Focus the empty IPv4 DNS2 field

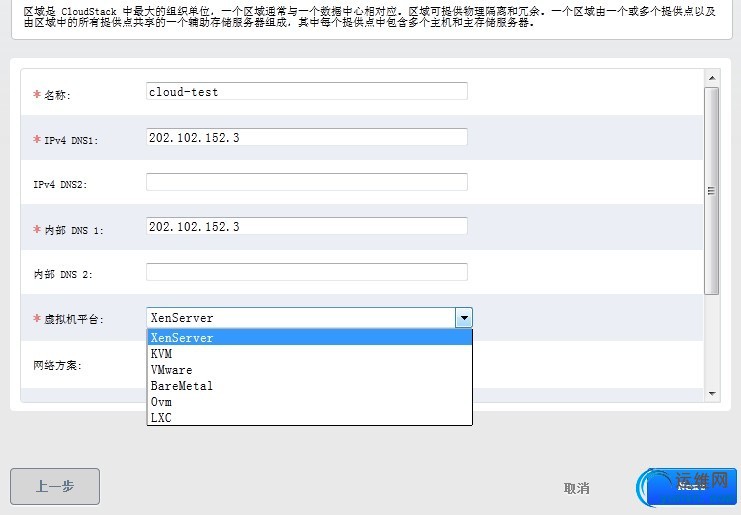coord(307,182)
